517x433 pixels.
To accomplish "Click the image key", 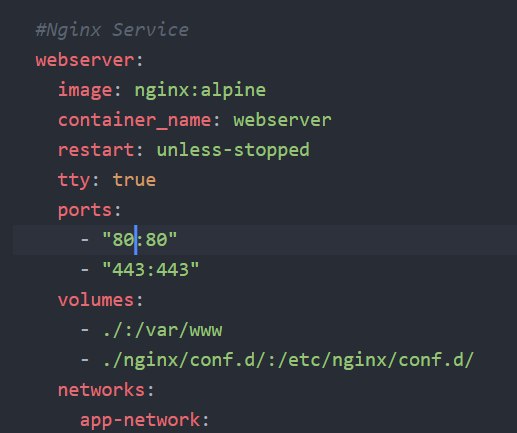I will tap(85, 90).
